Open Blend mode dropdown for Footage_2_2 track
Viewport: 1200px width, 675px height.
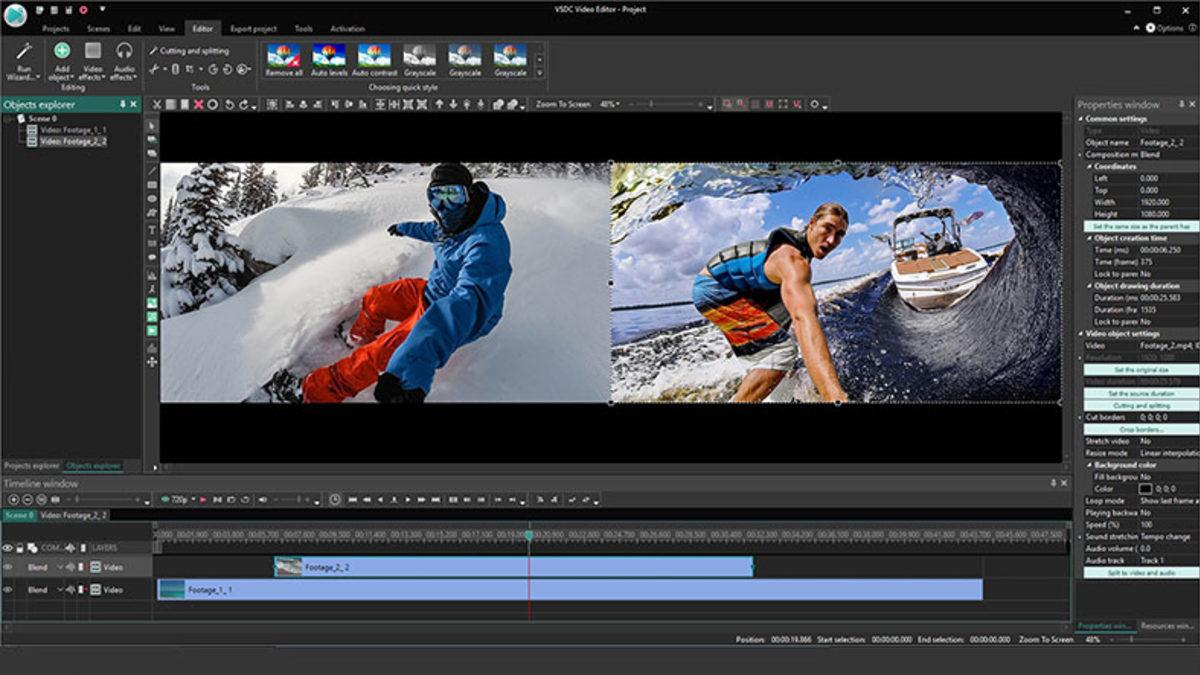tap(59, 567)
